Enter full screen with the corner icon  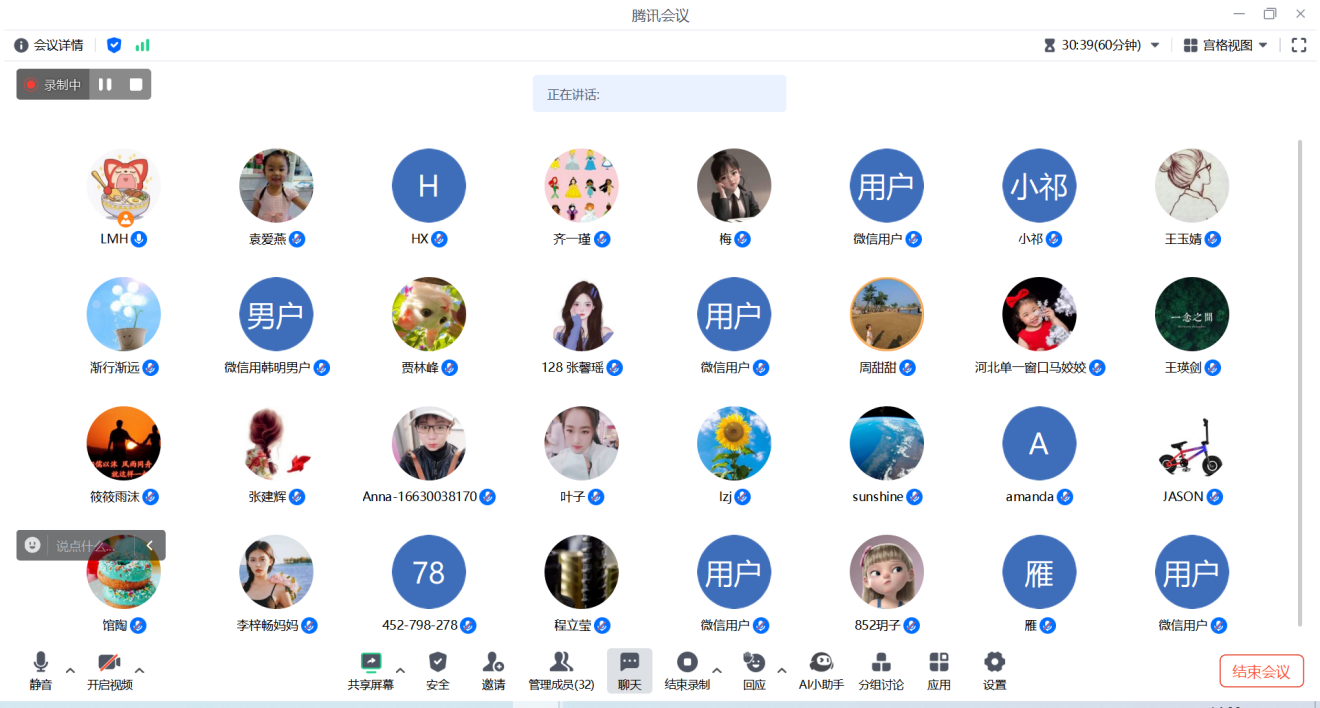pyautogui.click(x=1299, y=45)
